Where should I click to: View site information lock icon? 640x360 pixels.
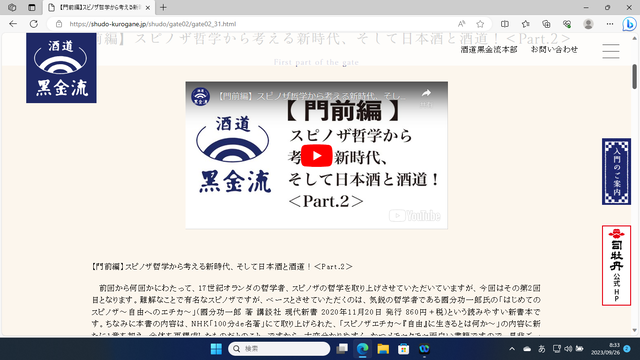coord(59,24)
